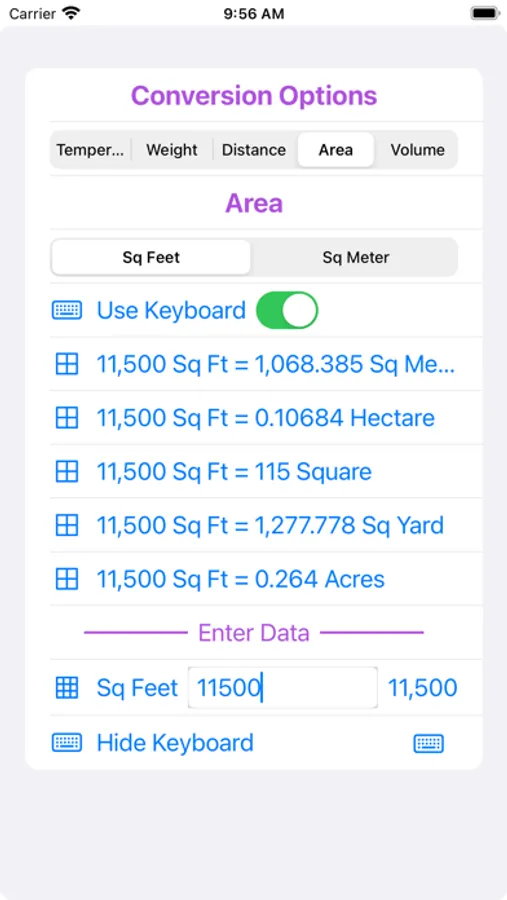This screenshot has width=507, height=900.
Task: Tap the Hide Keyboard label
Action: pos(175,743)
